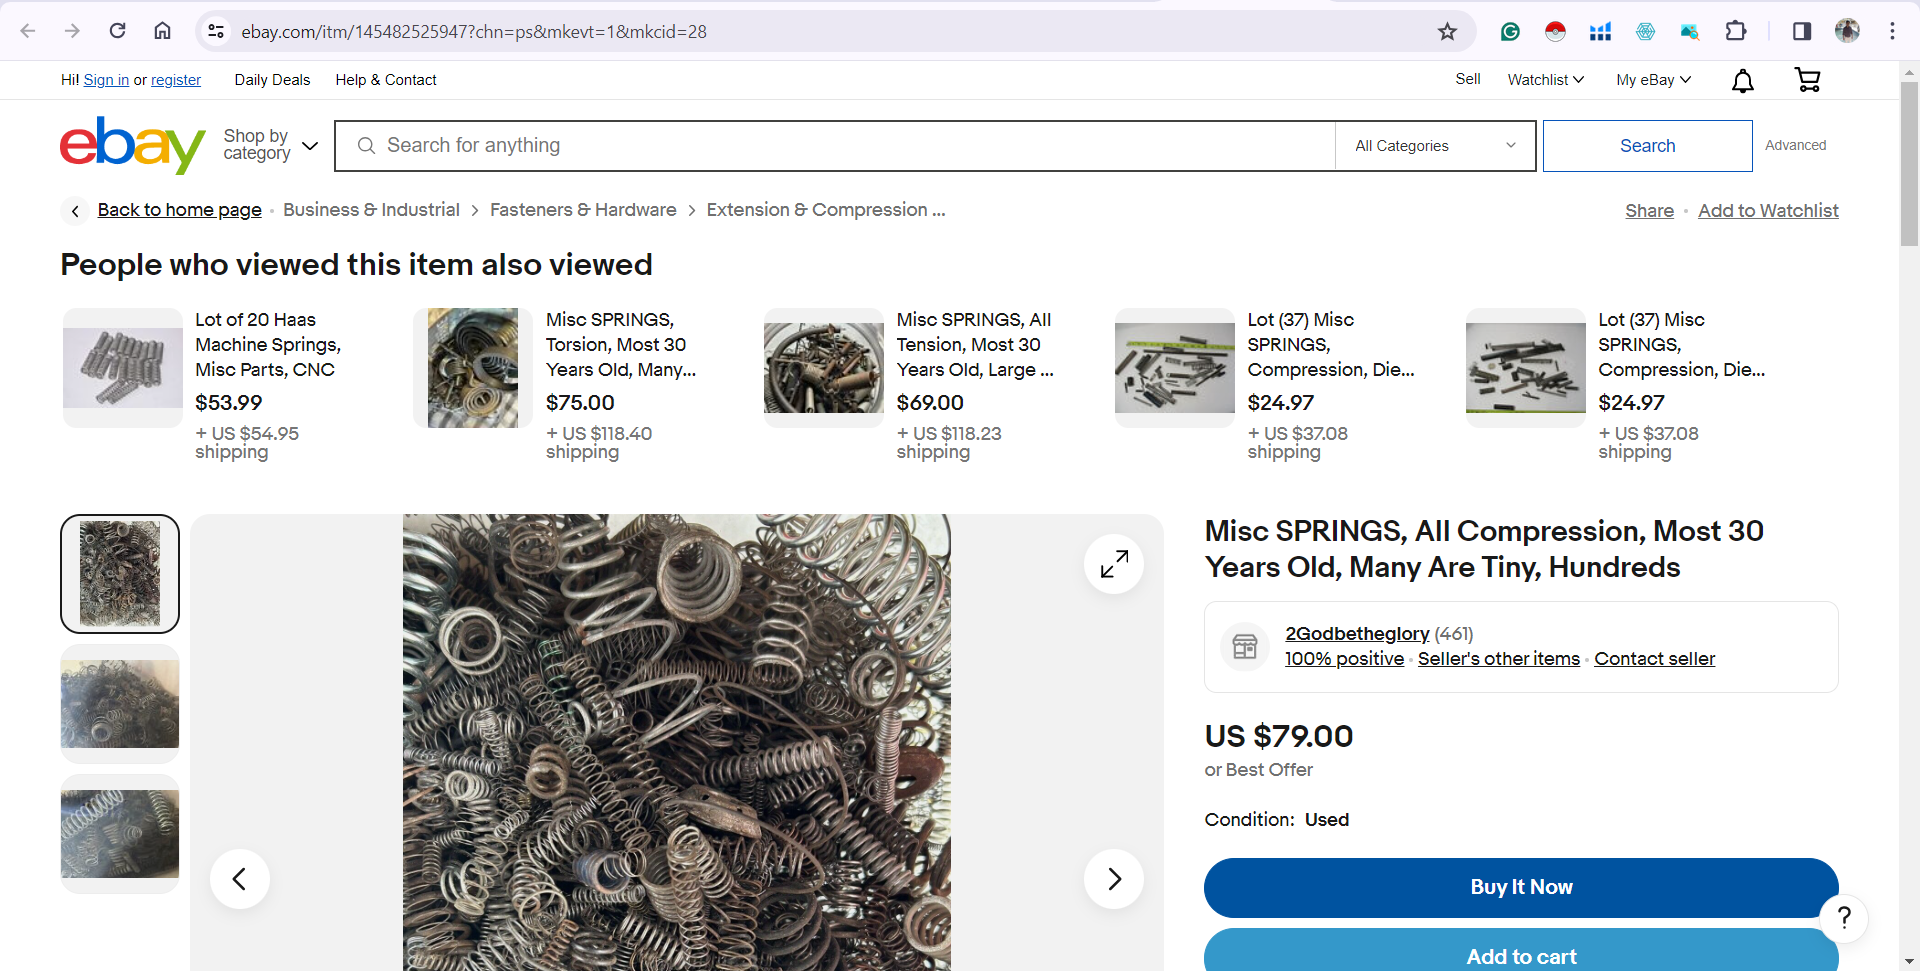
Task: Click the main springs product image
Action: click(677, 743)
